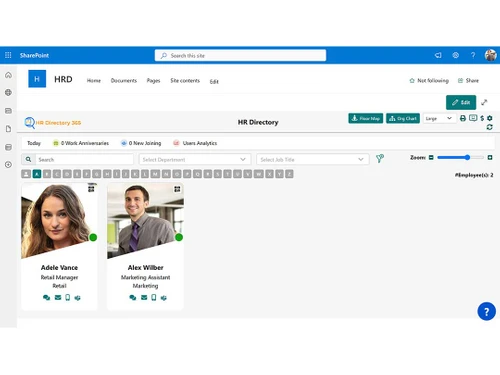The height and width of the screenshot is (375, 500).
Task: Open Site contents navigation item
Action: [x=185, y=80]
